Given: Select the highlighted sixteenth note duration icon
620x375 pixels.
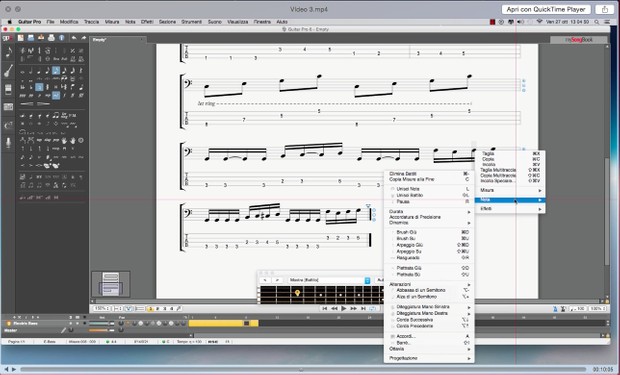Looking at the screenshot, I should pos(56,71).
